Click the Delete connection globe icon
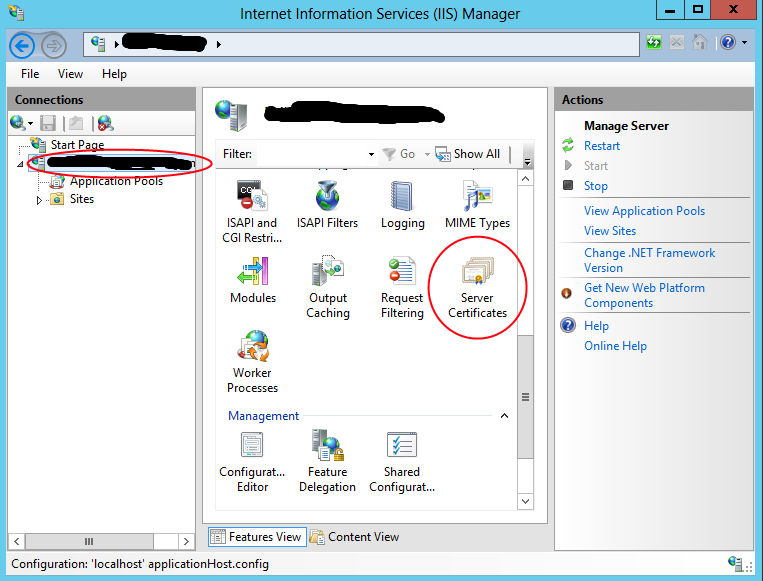 point(105,123)
